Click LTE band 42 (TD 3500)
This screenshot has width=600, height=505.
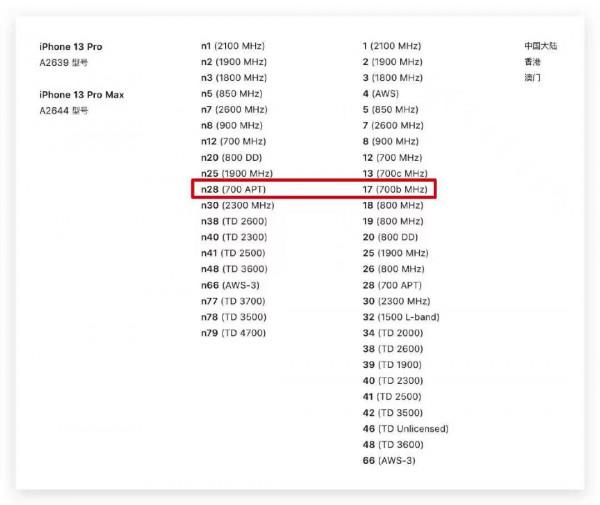pos(393,413)
